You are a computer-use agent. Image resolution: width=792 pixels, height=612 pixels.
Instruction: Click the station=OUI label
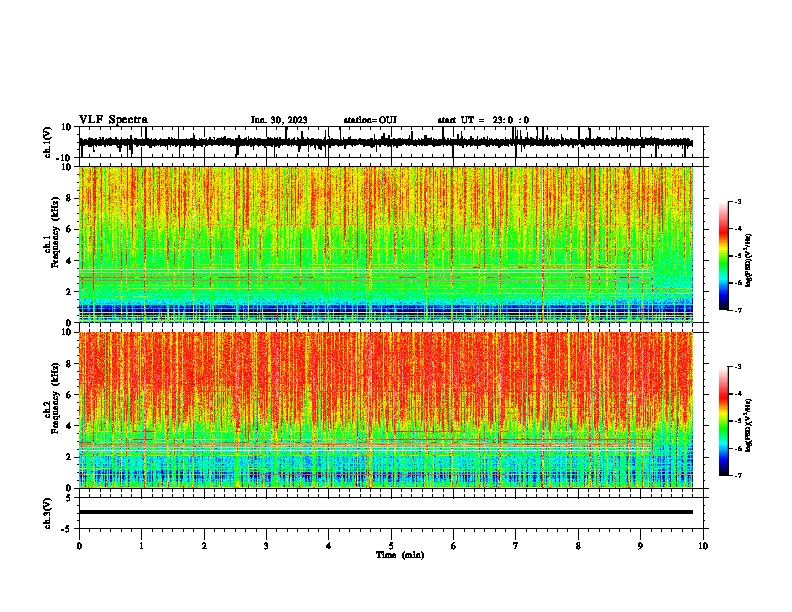tap(370, 120)
